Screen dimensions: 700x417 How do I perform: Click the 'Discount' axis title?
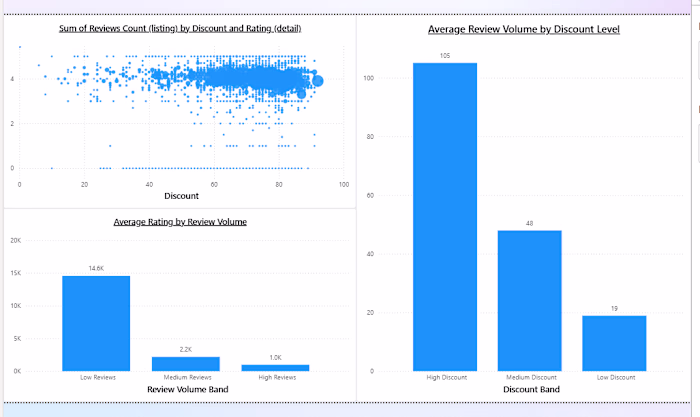tap(181, 196)
